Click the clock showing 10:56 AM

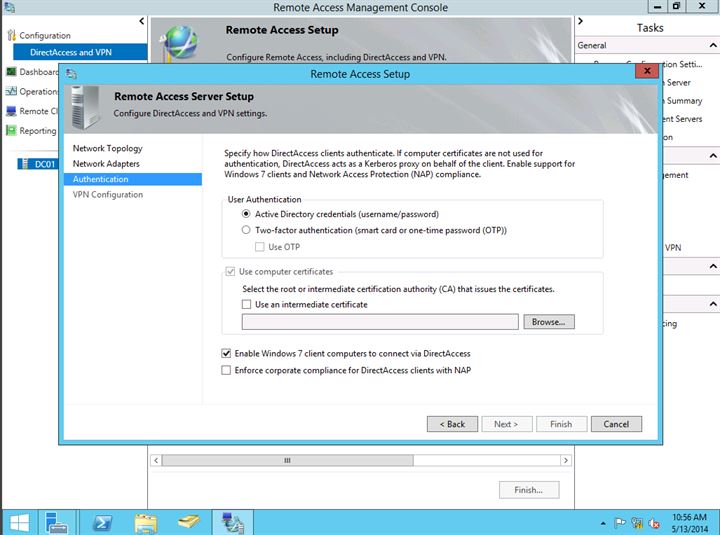point(689,518)
